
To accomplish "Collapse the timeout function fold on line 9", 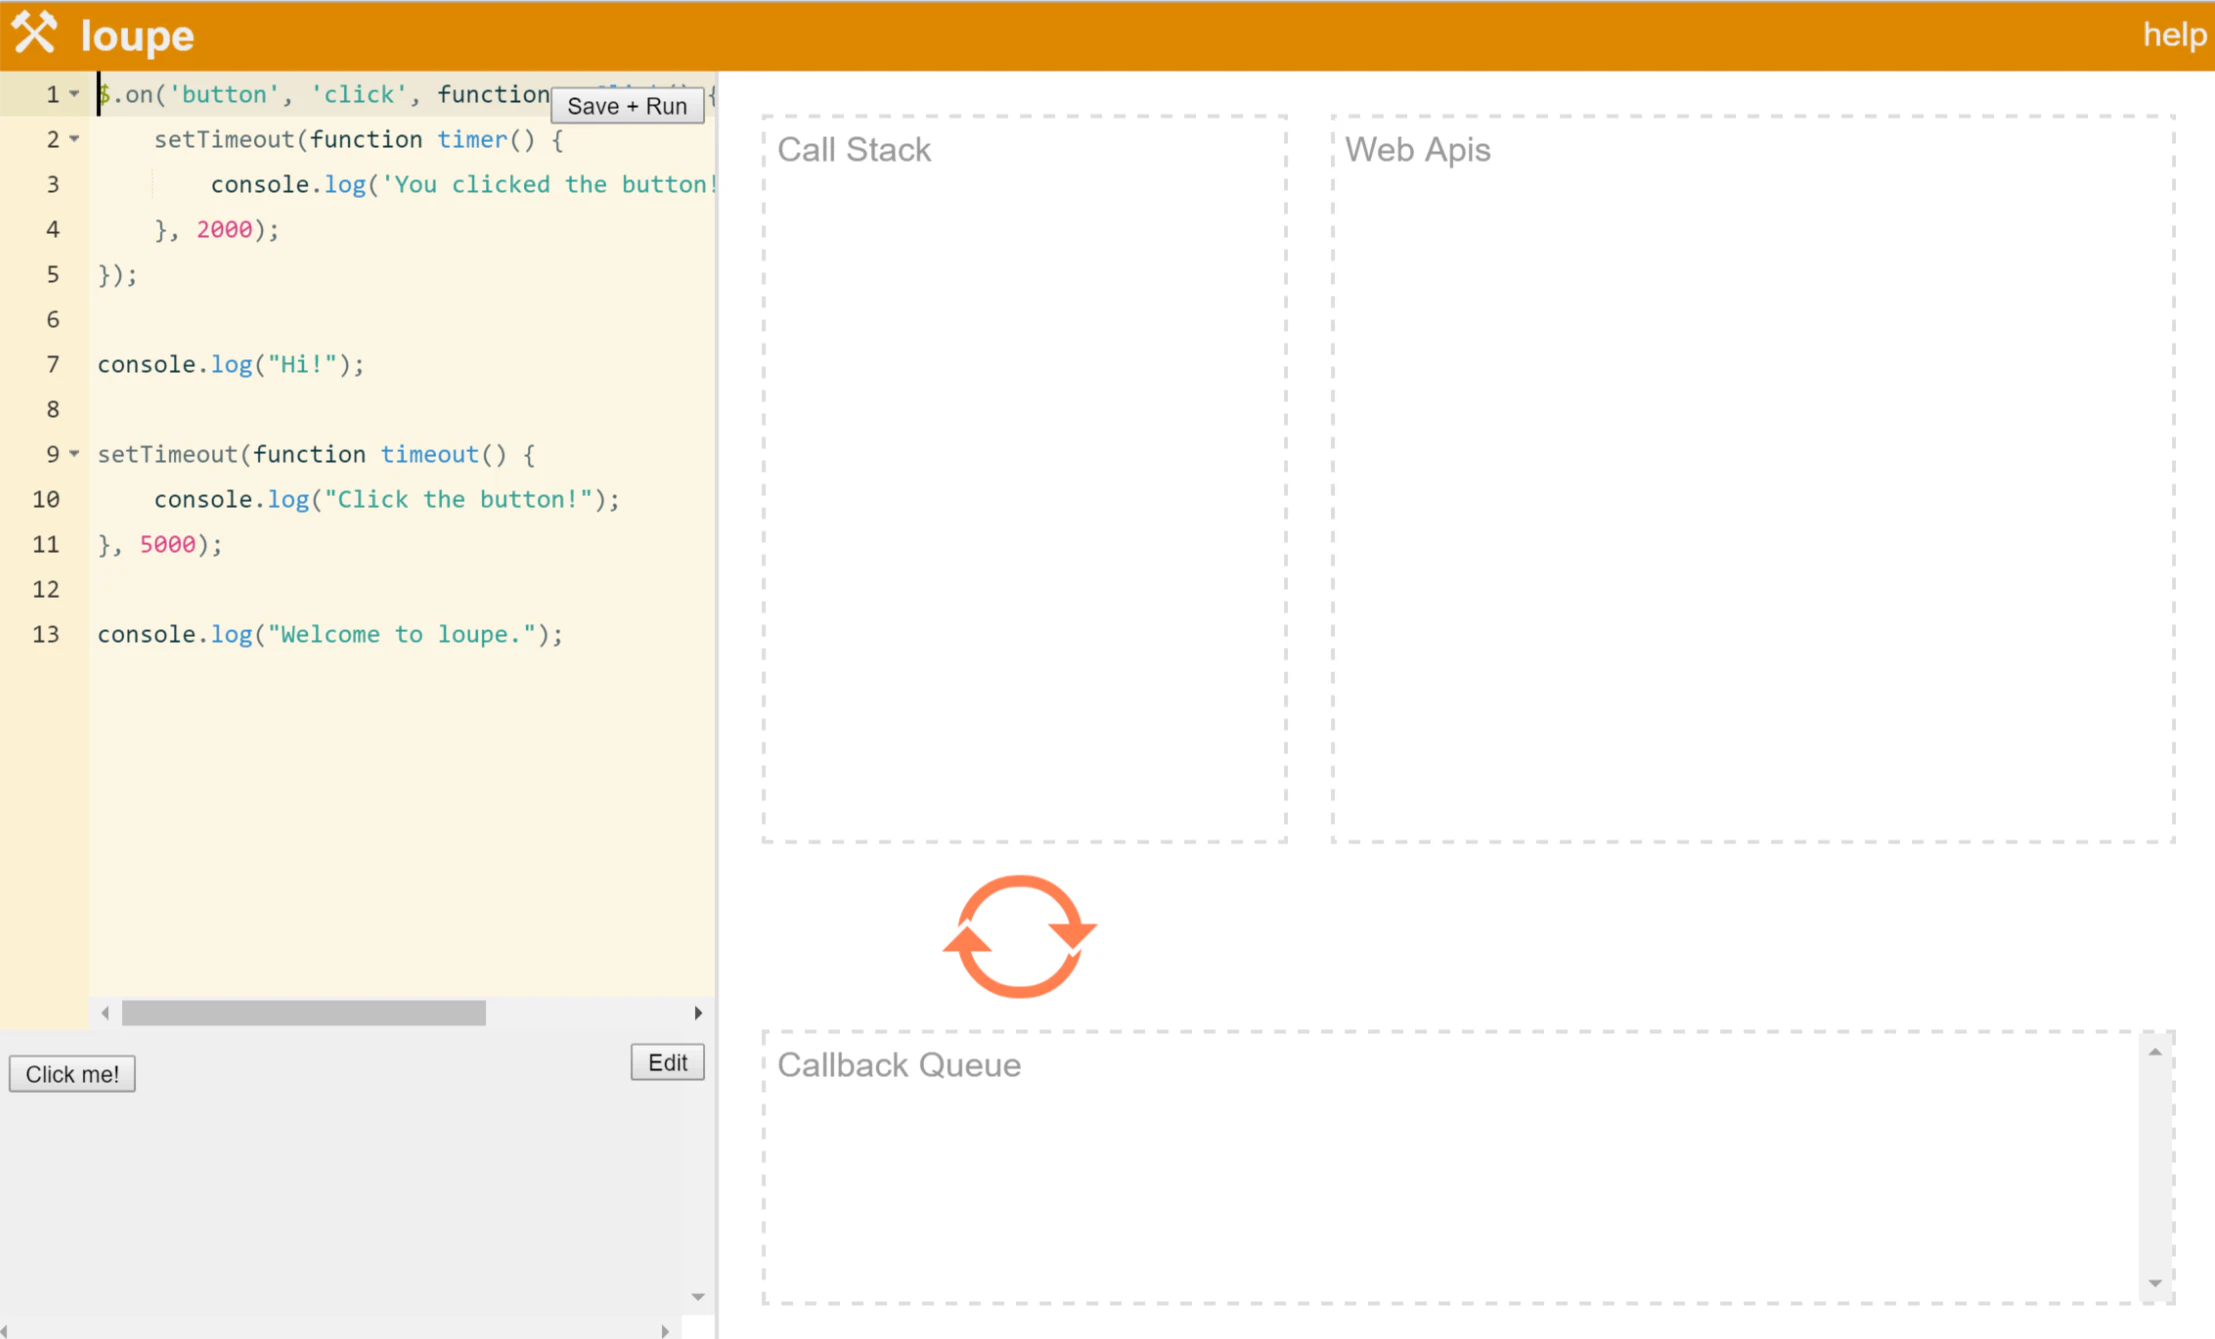I will pyautogui.click(x=74, y=454).
